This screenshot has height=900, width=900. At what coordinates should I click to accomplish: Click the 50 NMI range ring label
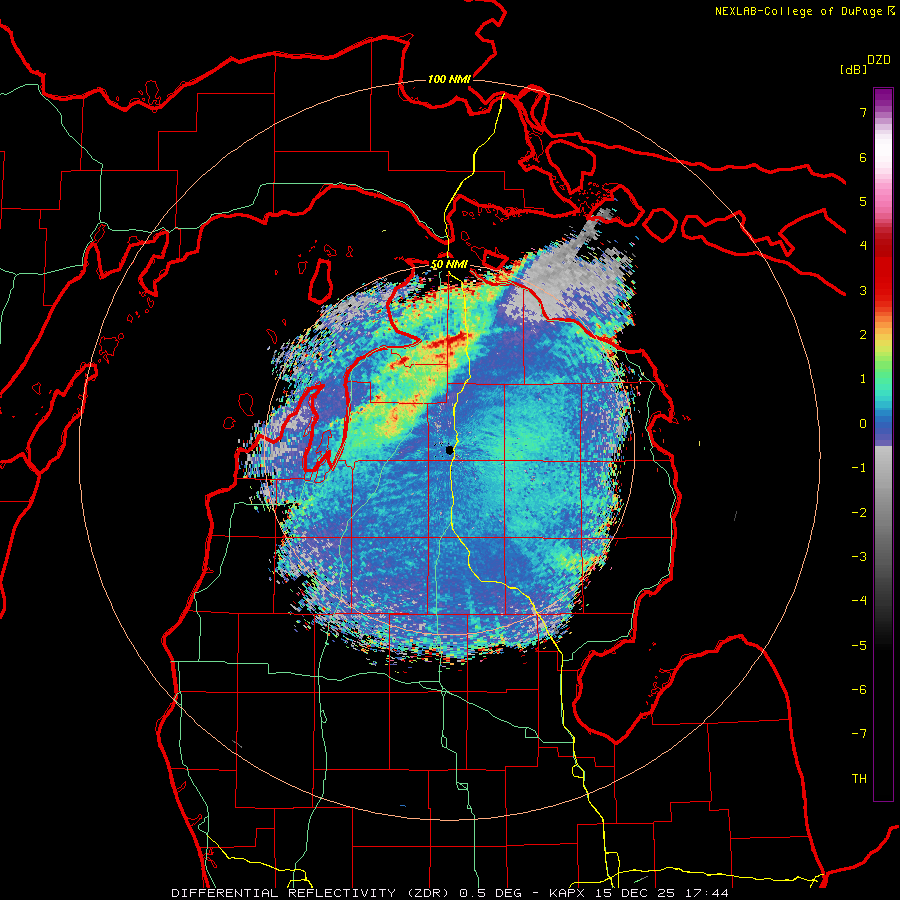click(x=449, y=265)
